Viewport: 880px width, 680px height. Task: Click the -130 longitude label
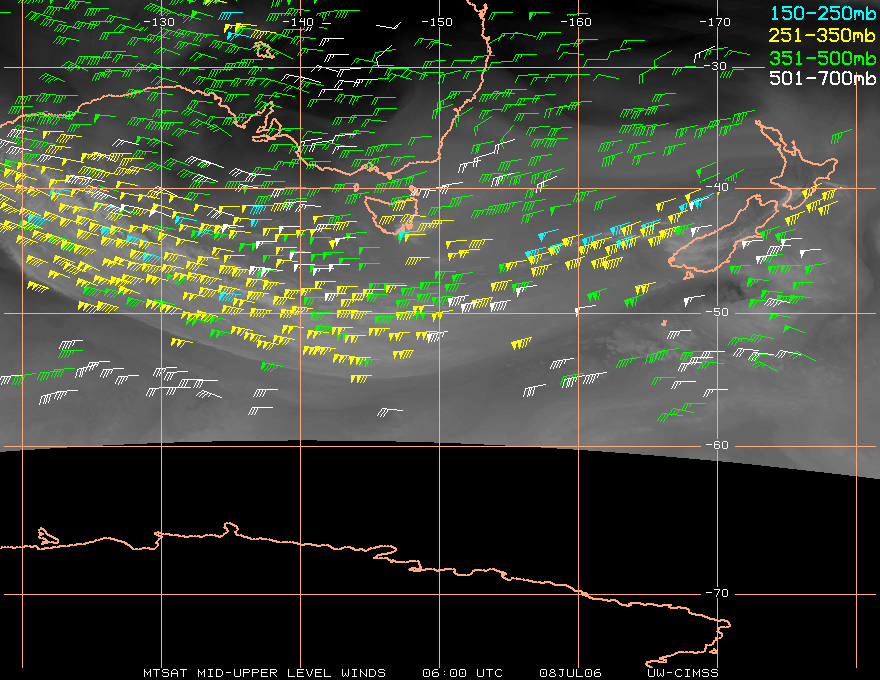(x=159, y=22)
